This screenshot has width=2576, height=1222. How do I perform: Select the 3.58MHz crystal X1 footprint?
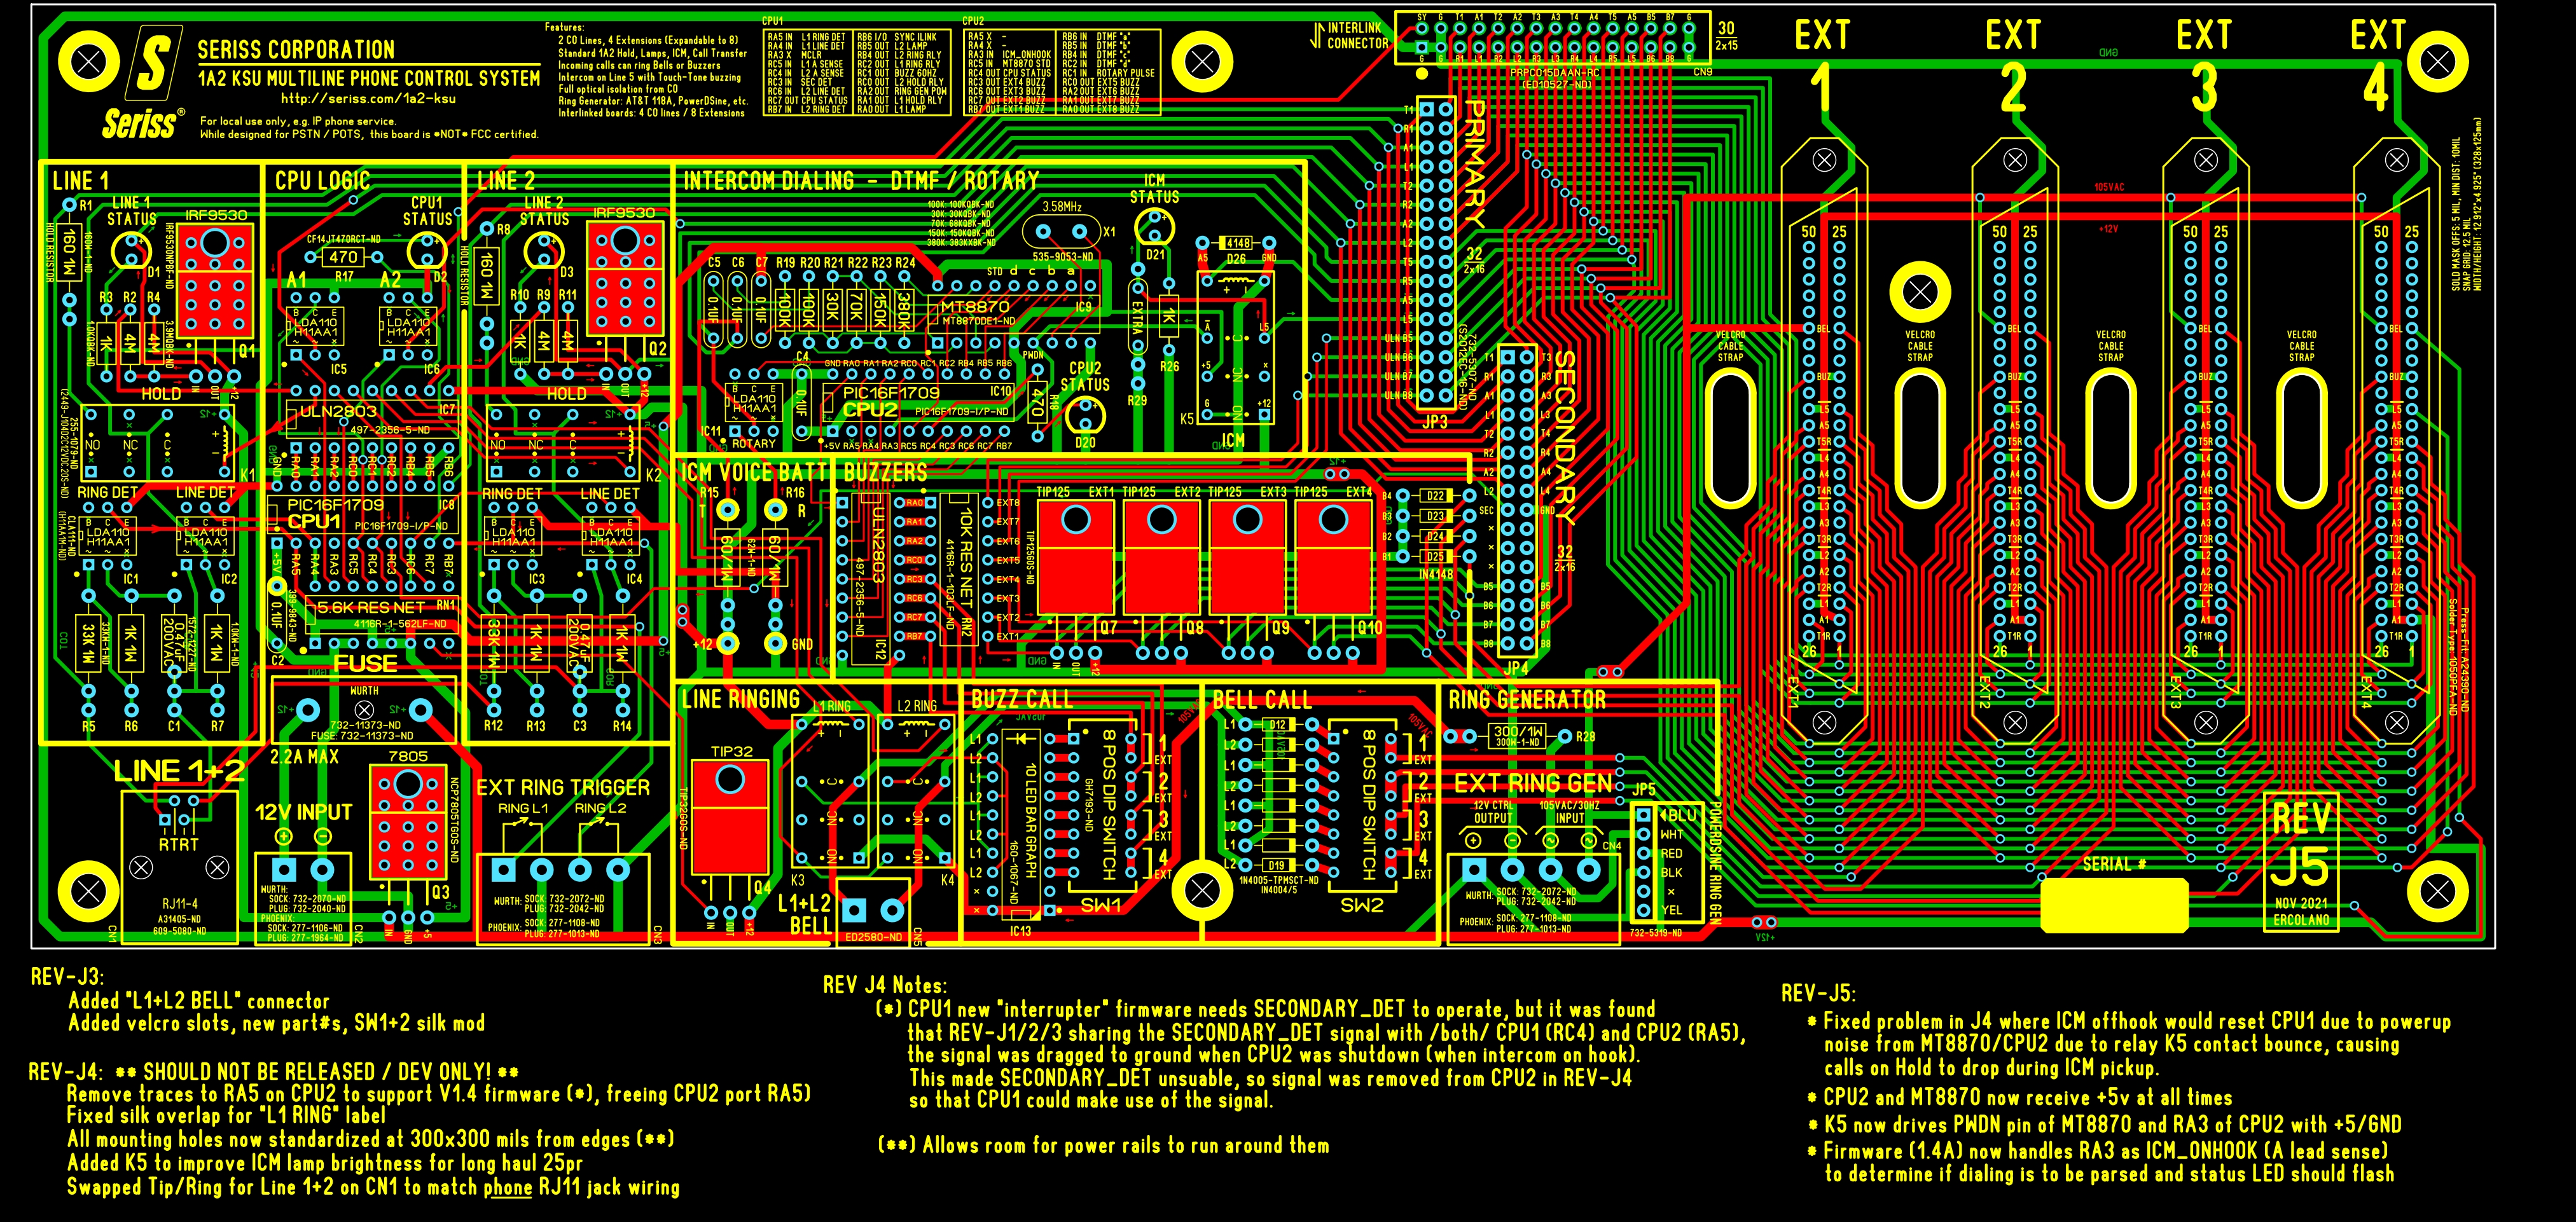pos(1061,232)
